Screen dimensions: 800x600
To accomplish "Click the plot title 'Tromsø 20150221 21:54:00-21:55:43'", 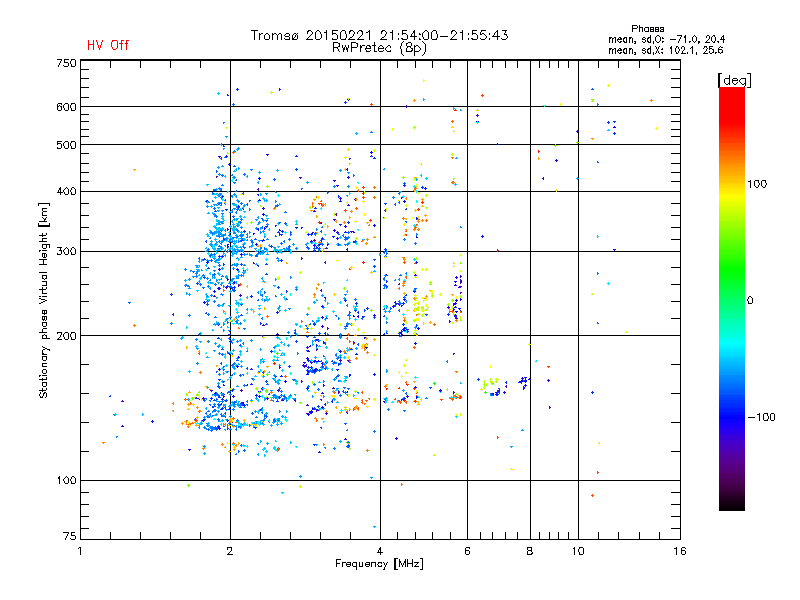I will tap(379, 35).
